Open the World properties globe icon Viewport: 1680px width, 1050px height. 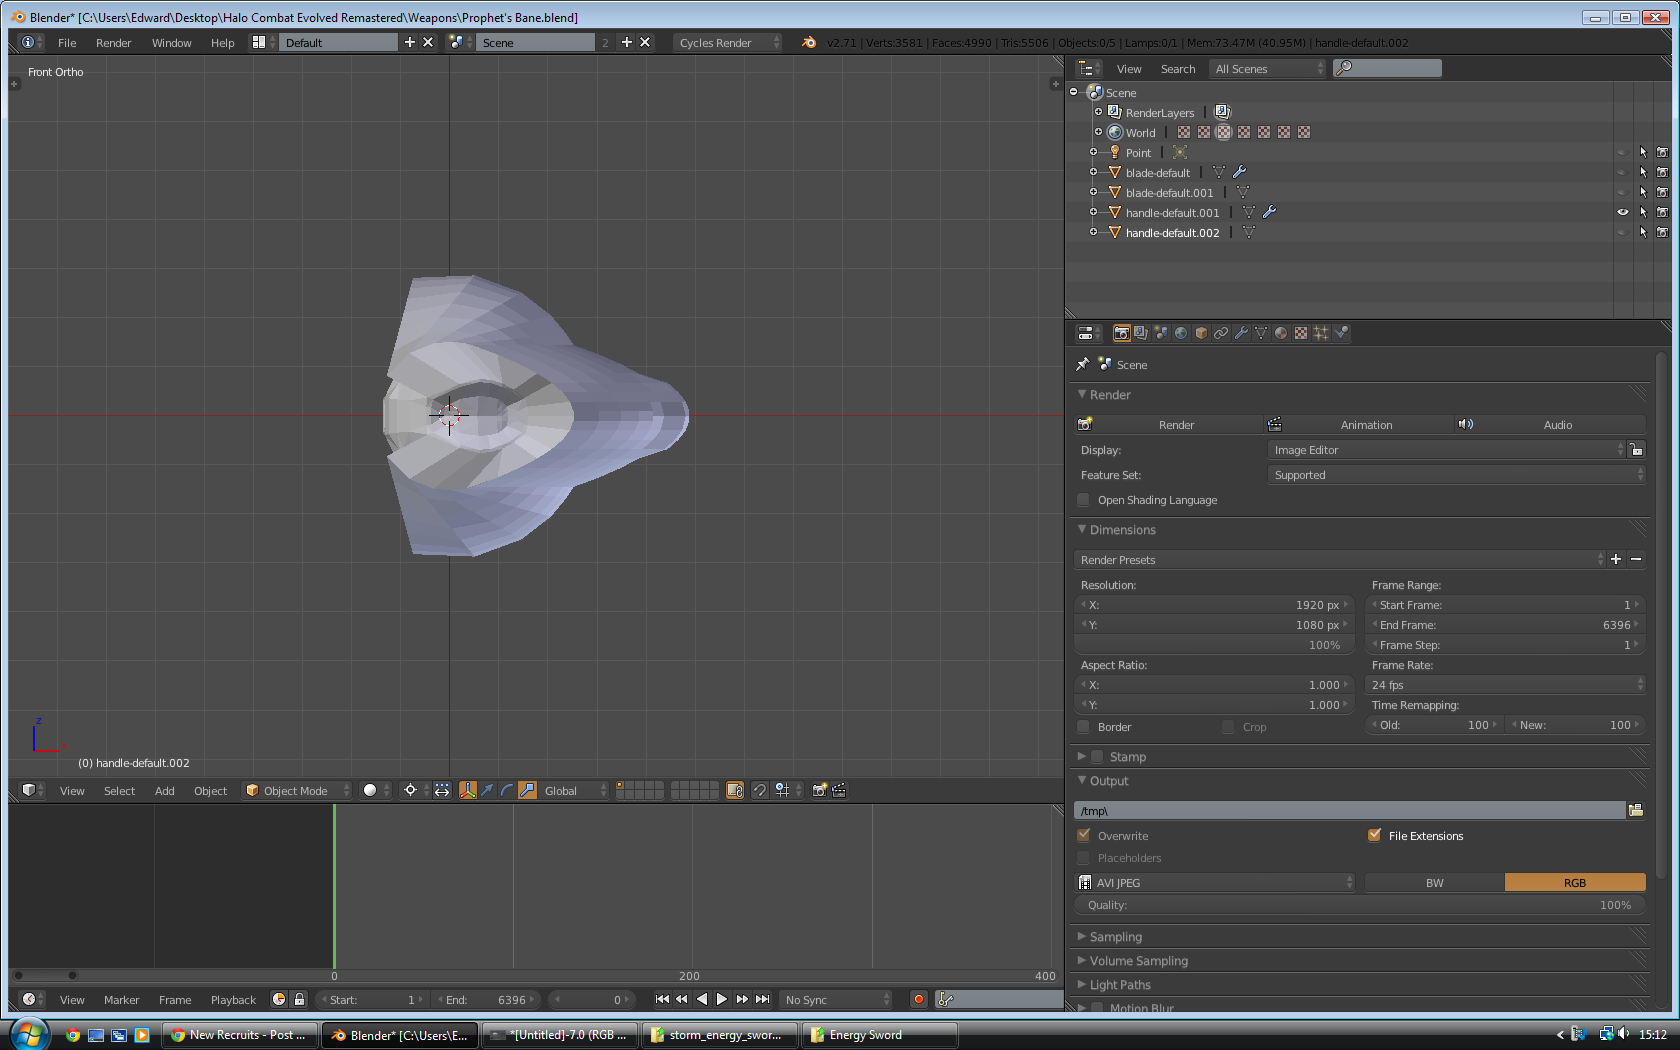click(1181, 333)
